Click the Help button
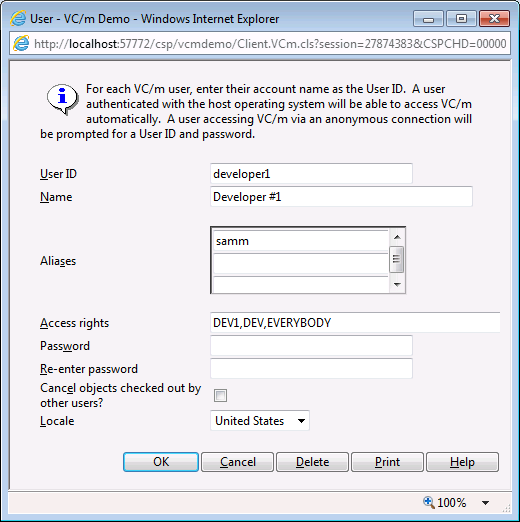 (462, 462)
